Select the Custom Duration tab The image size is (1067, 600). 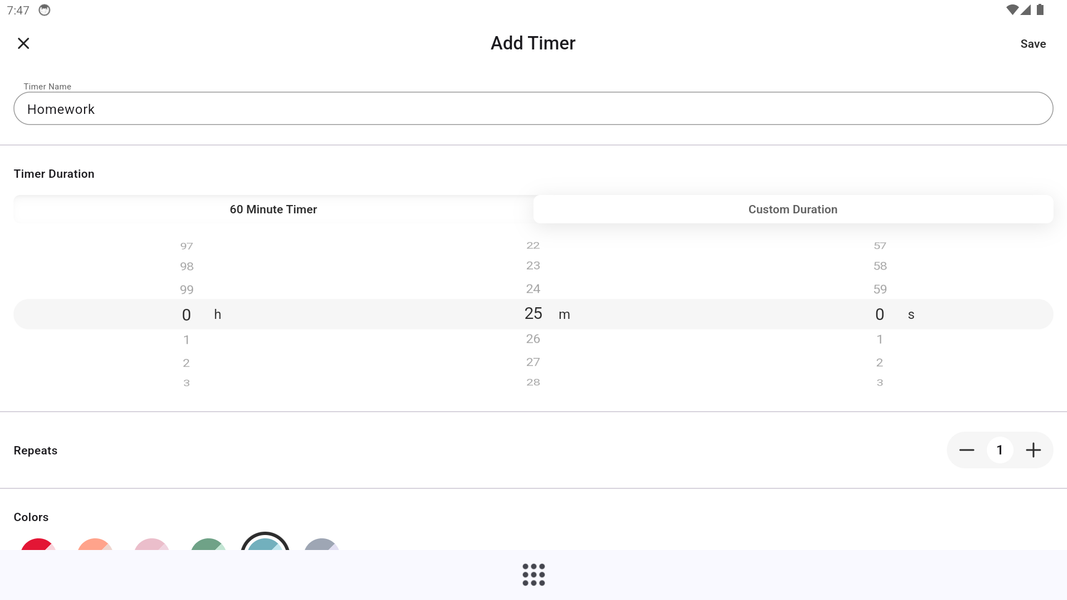coord(793,210)
